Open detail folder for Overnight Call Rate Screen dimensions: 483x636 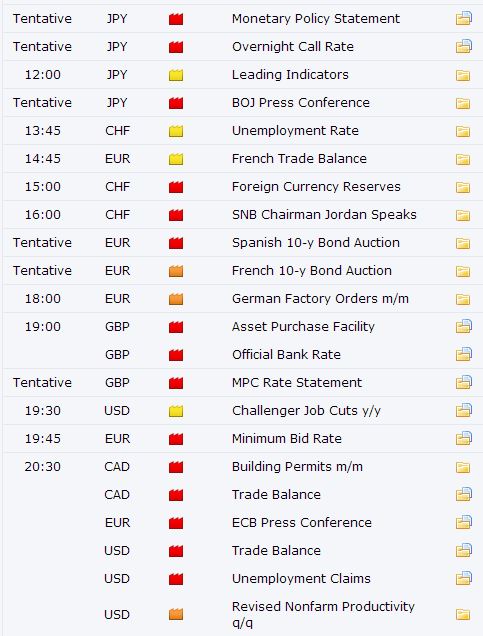pos(464,47)
